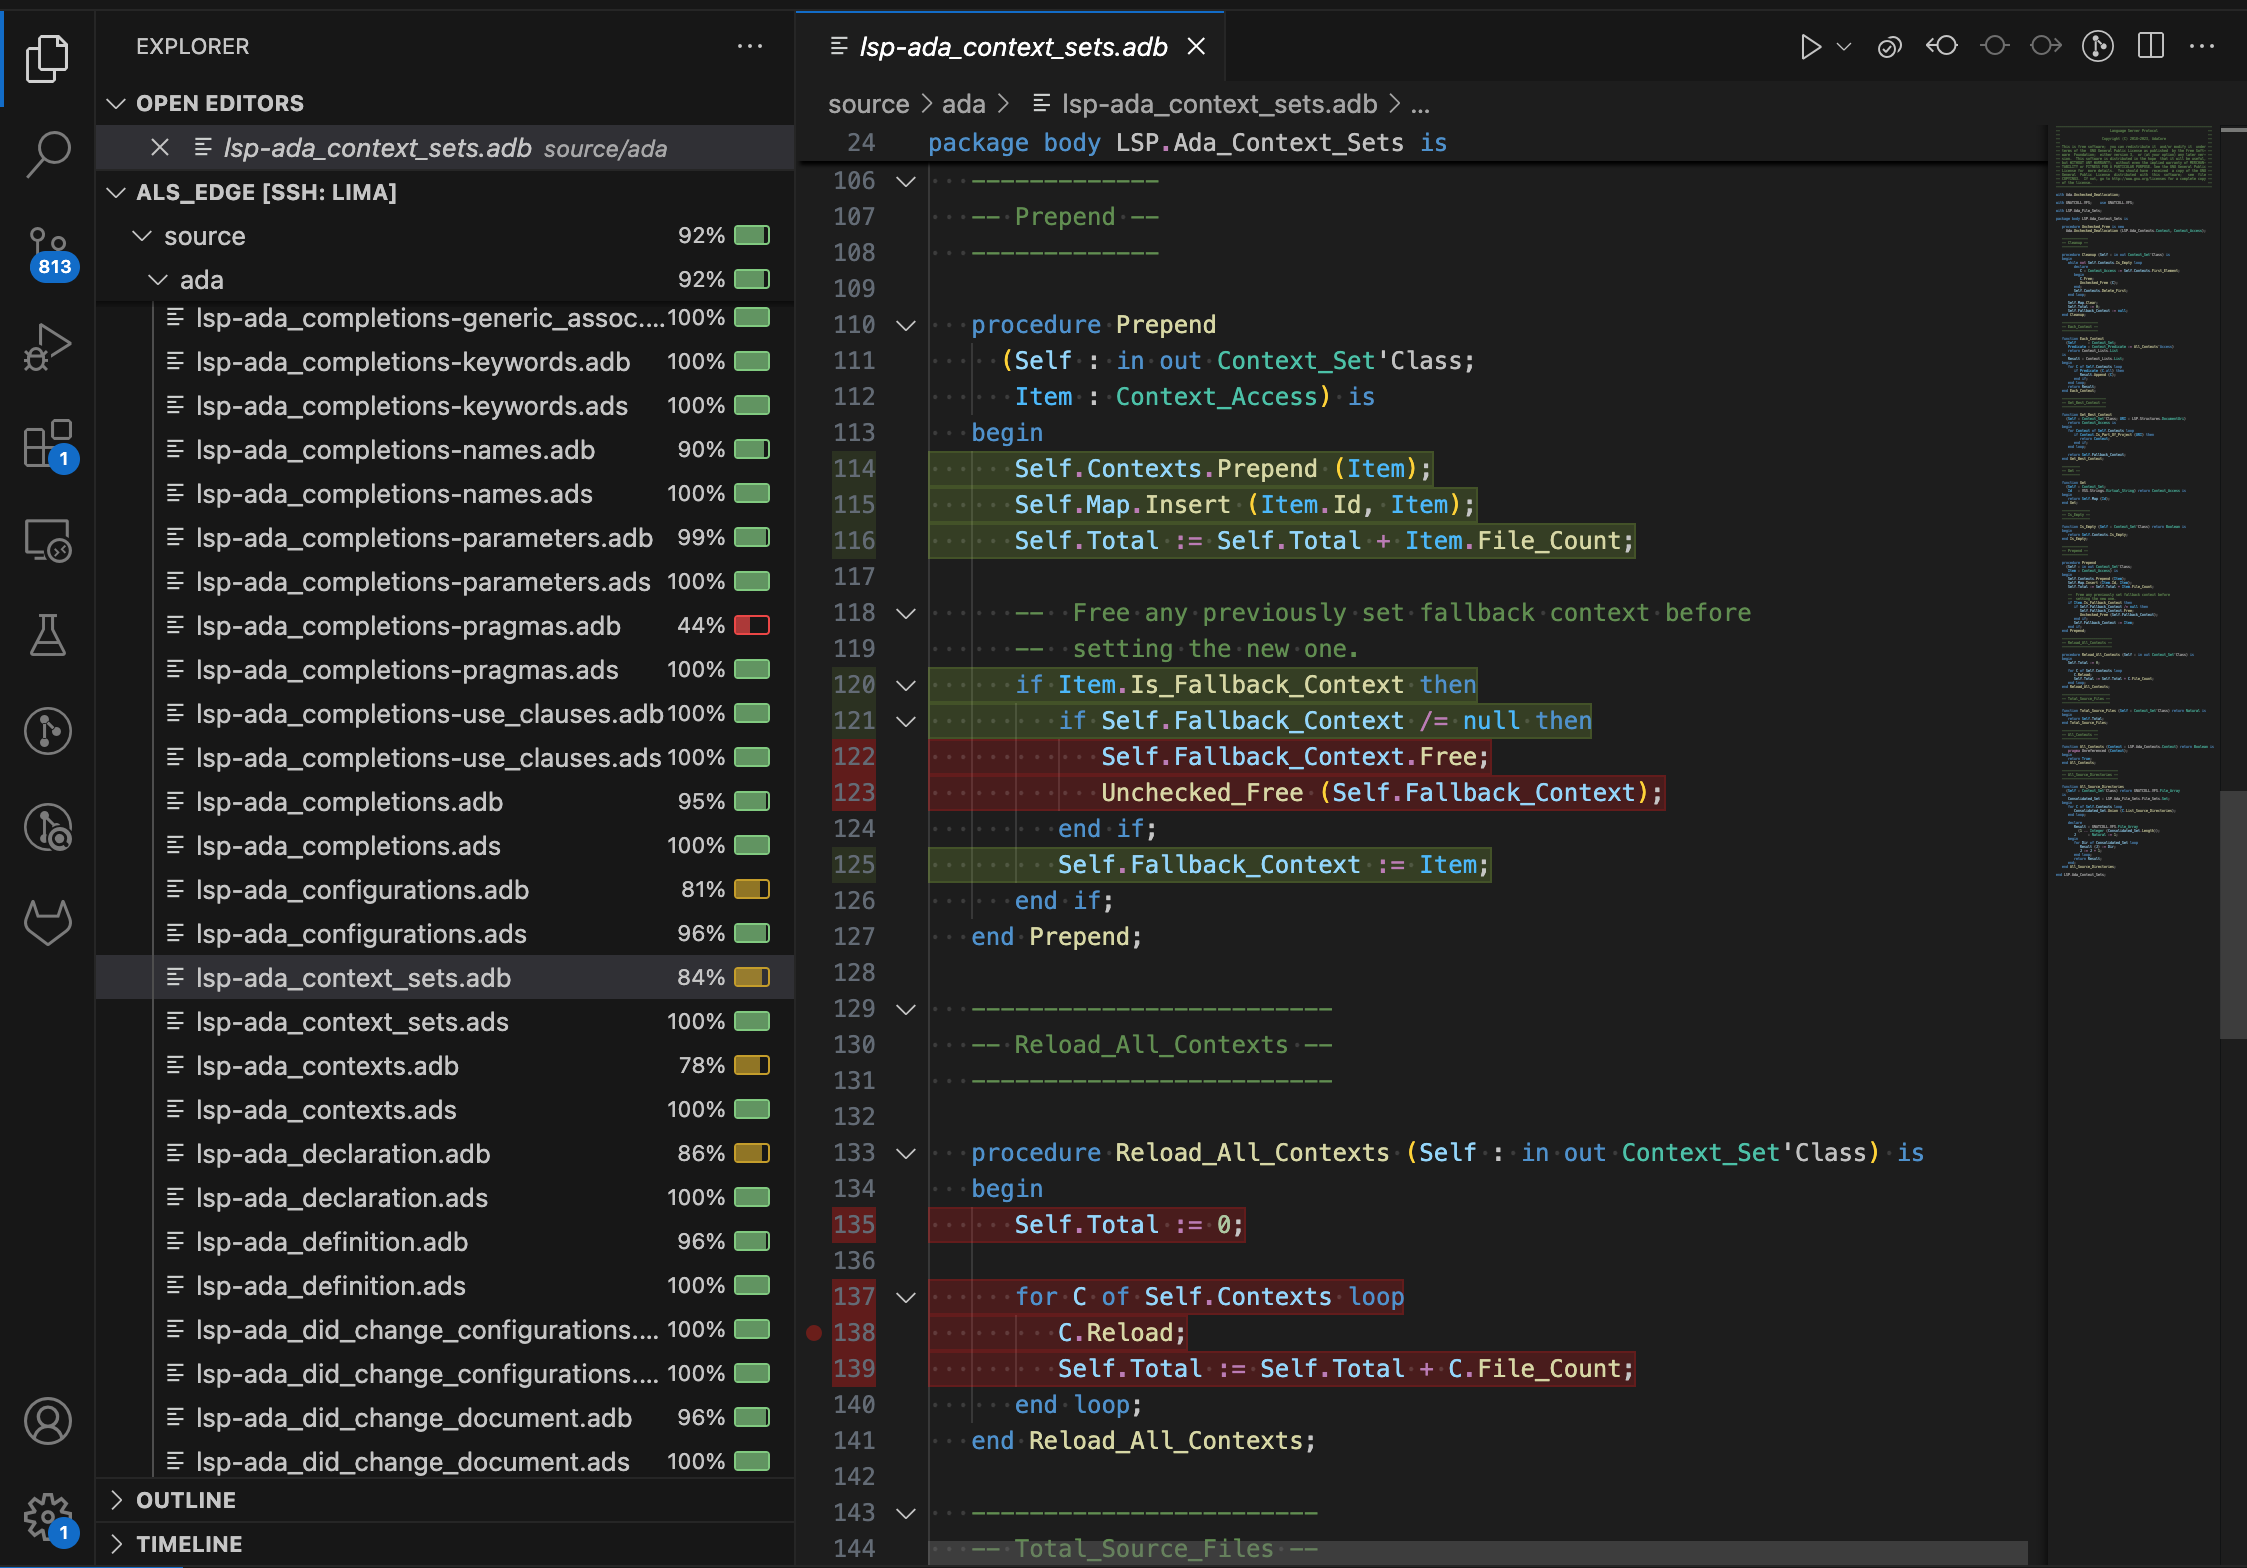This screenshot has height=1568, width=2247.
Task: Toggle breakpoint on line 138
Action: point(814,1333)
